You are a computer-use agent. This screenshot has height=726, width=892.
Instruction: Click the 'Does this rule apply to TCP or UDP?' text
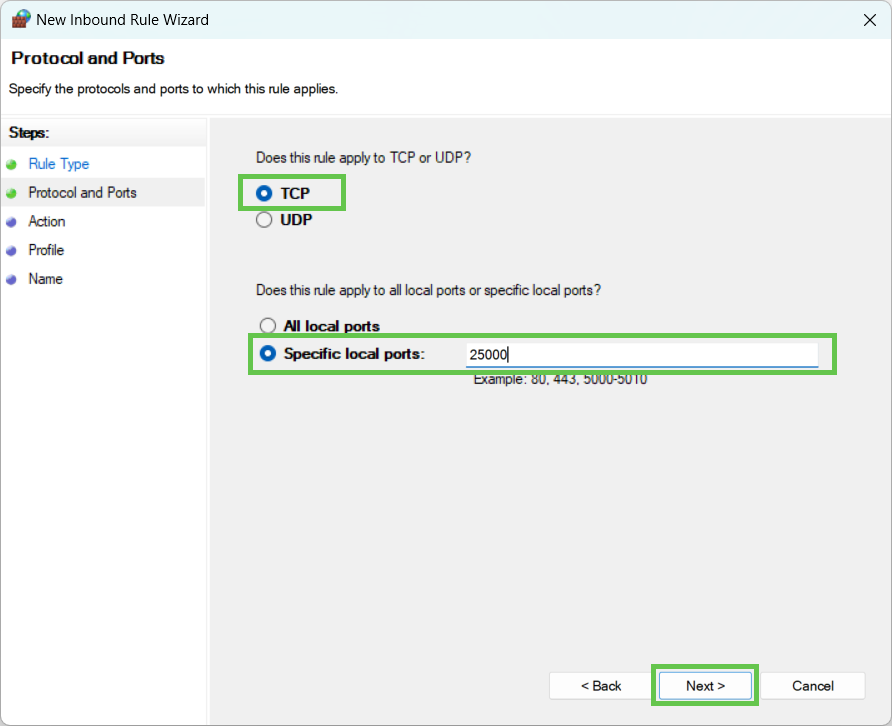364,158
